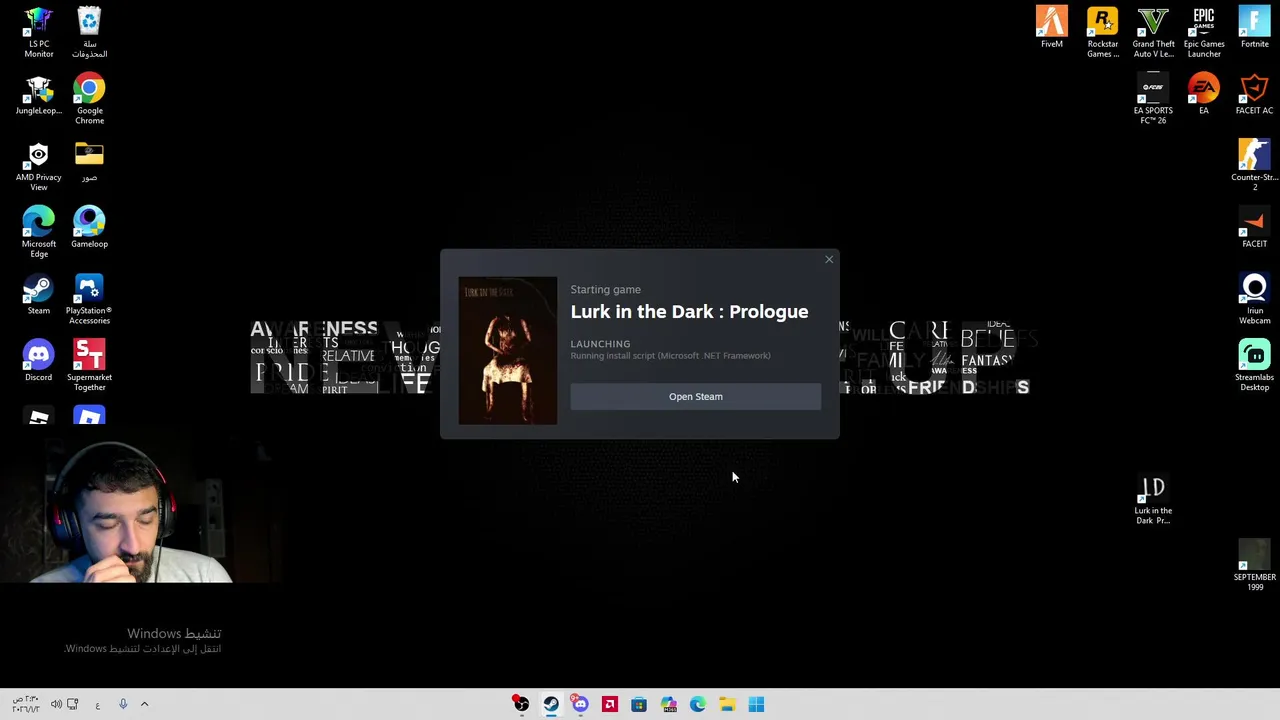
Task: Click the LAUNCHING status text
Action: pyautogui.click(x=600, y=344)
